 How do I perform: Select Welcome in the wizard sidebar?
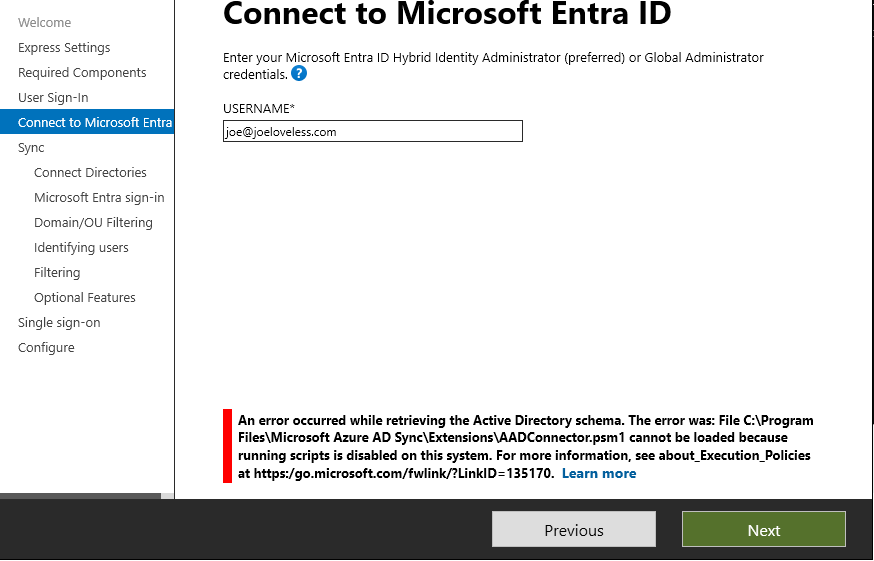pyautogui.click(x=44, y=22)
